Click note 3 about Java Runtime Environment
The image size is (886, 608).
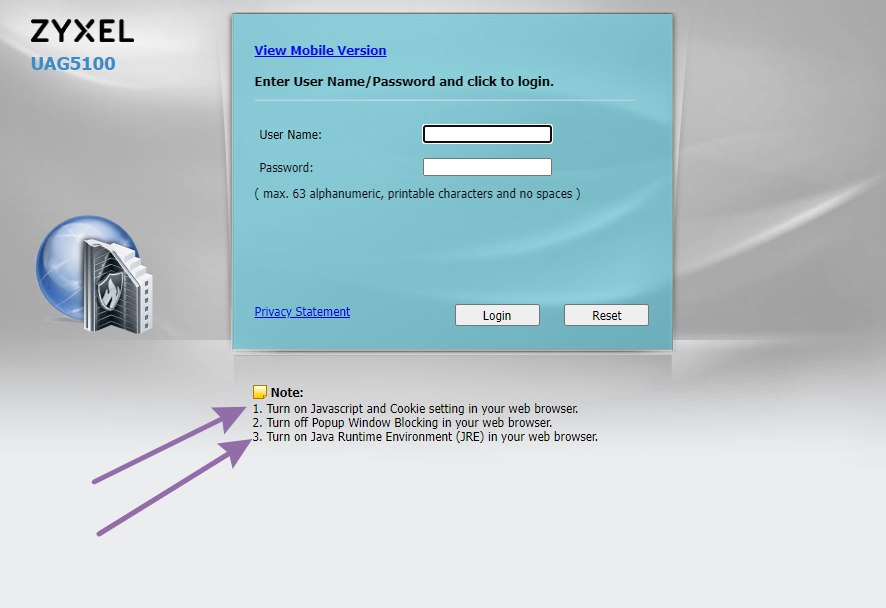(x=425, y=437)
